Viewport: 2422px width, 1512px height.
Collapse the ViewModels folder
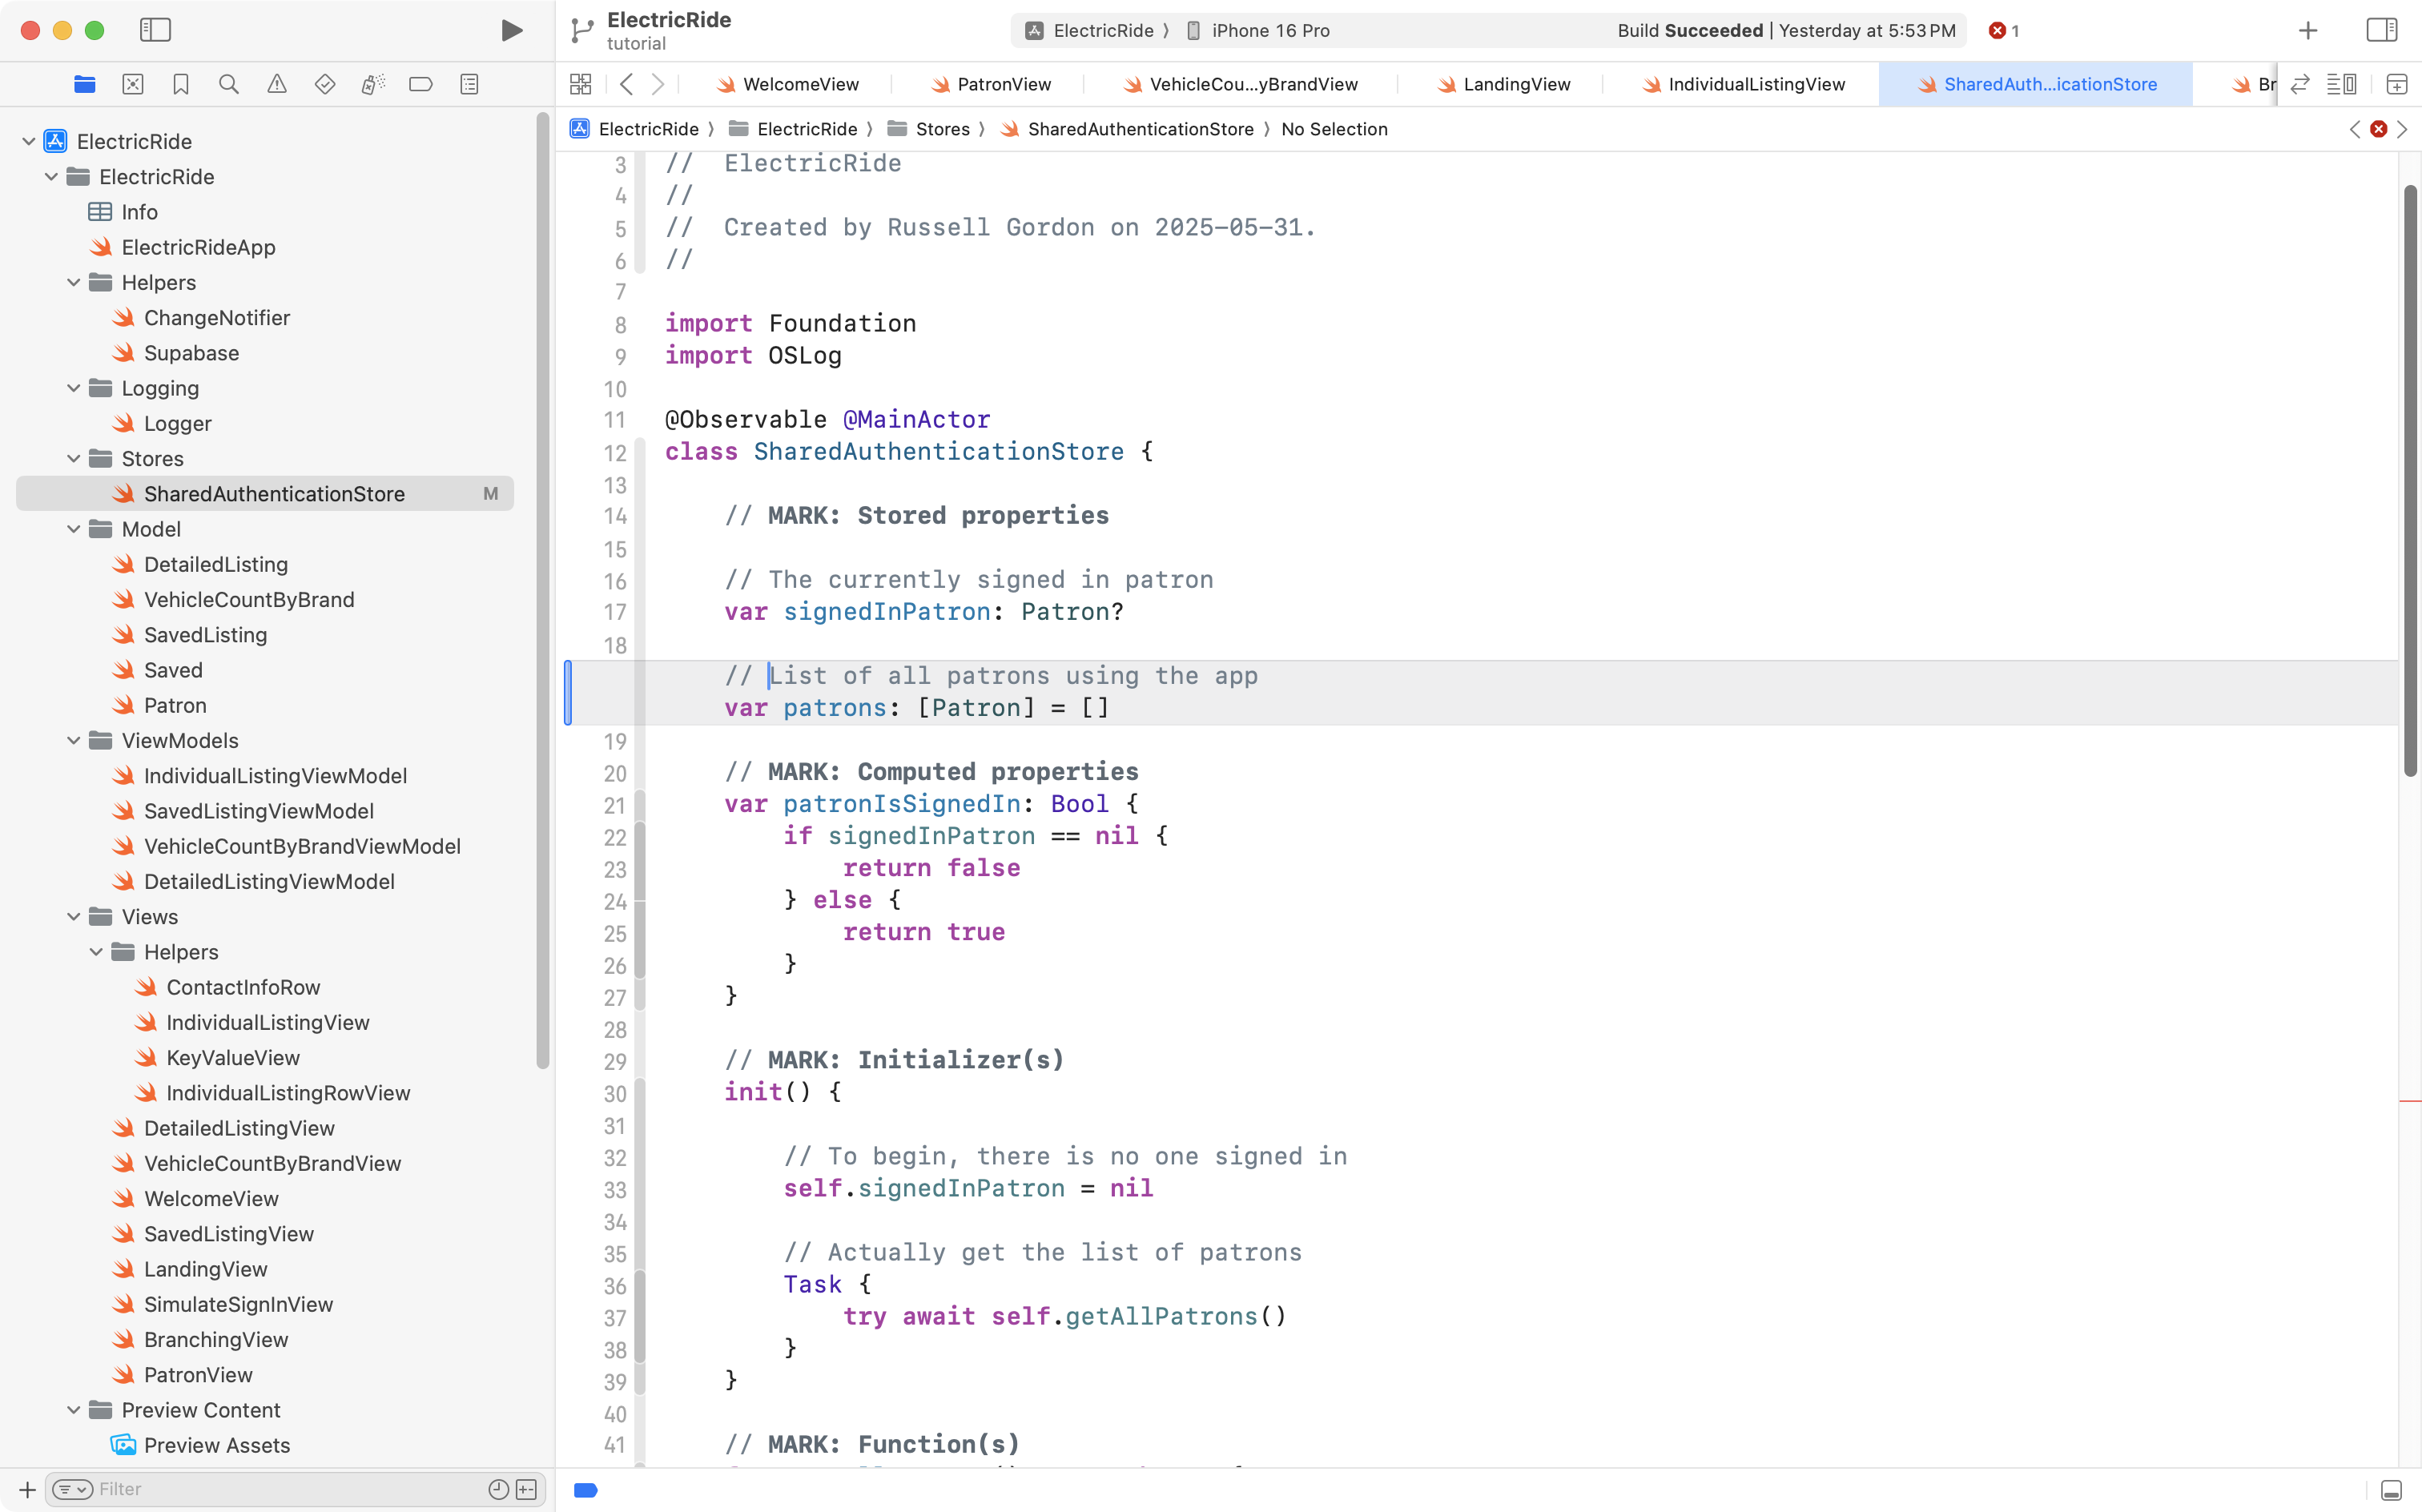point(73,740)
